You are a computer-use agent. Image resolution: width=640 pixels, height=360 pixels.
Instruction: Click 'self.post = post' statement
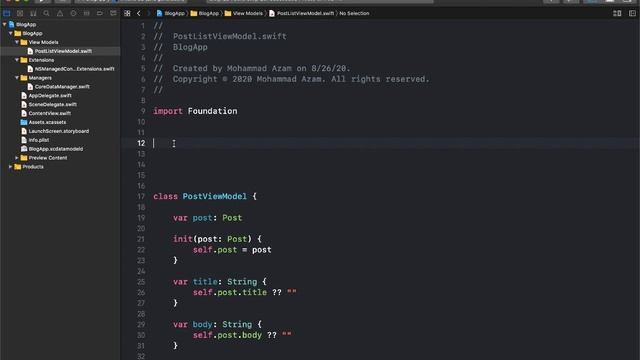pos(232,250)
